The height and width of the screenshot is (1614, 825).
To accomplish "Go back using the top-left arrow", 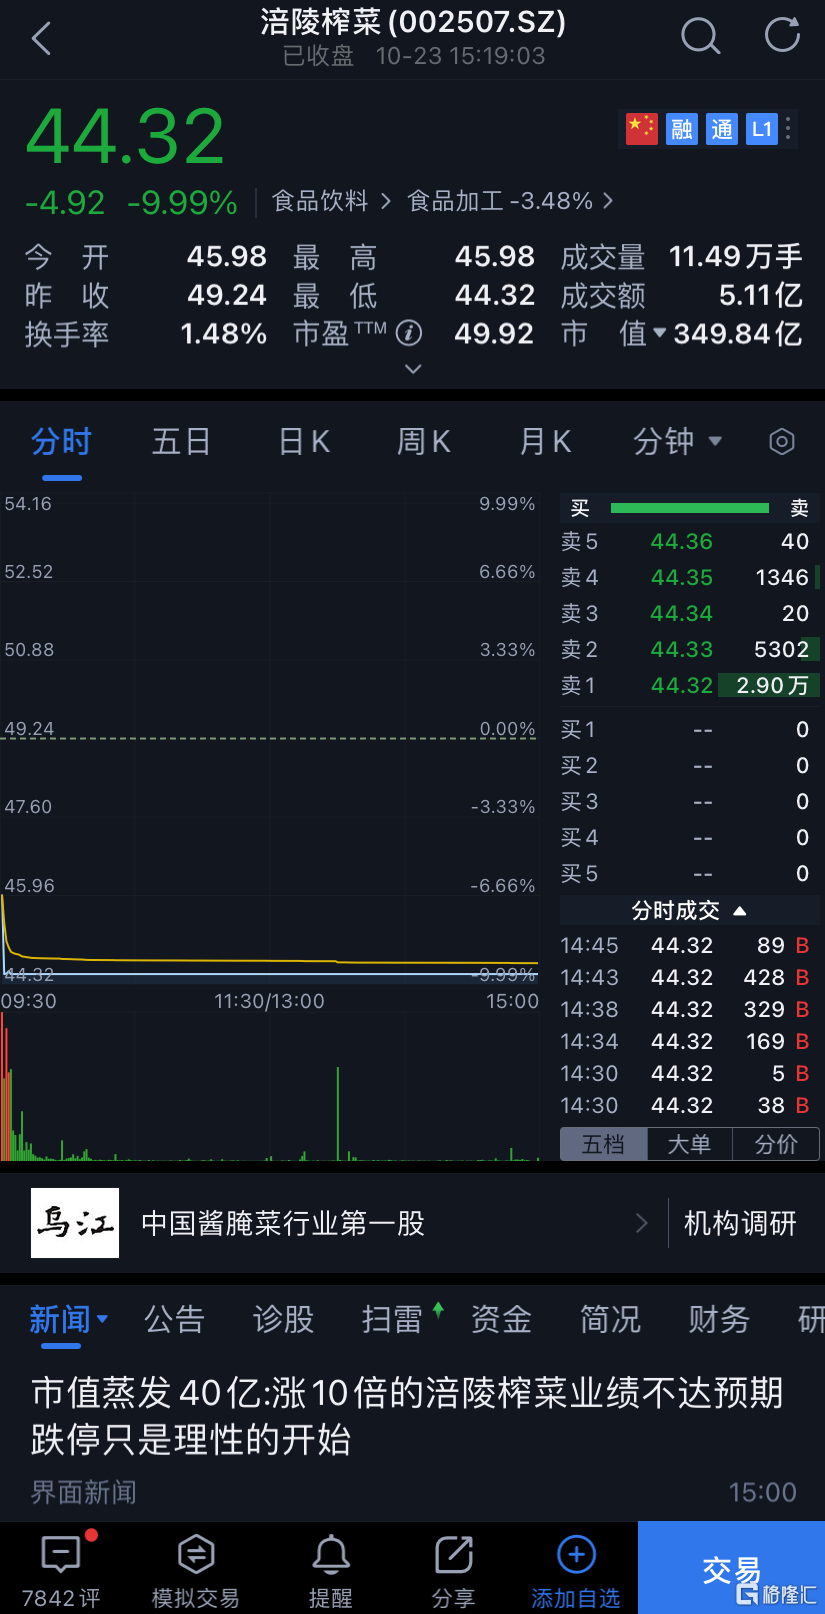I will point(41,39).
